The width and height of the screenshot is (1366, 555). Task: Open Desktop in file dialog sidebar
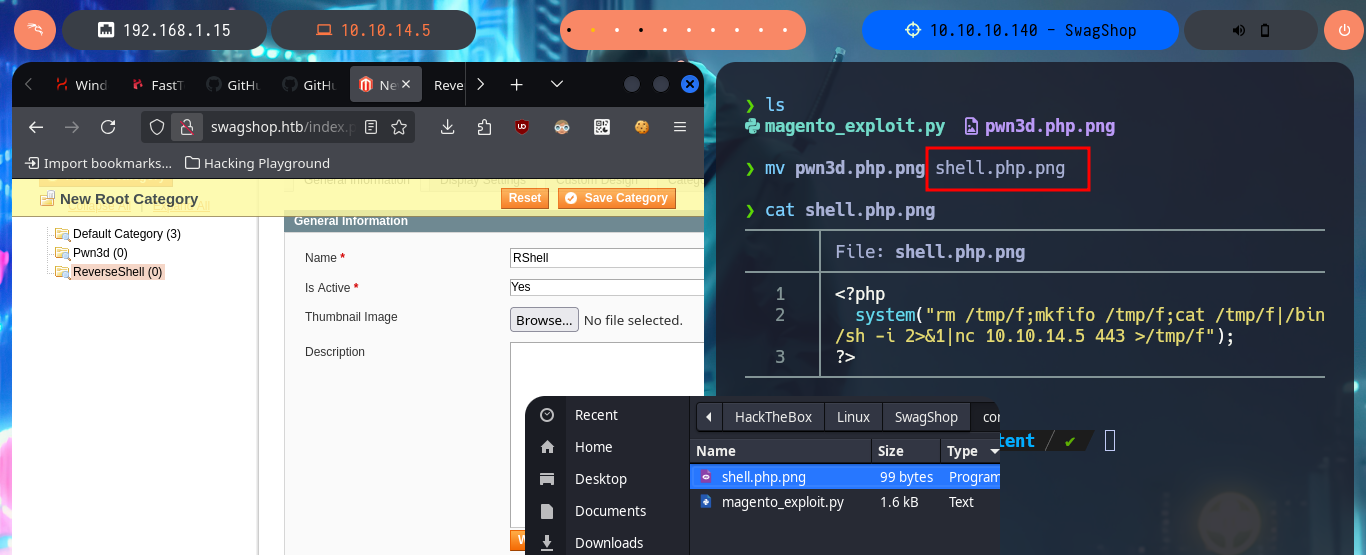(601, 479)
